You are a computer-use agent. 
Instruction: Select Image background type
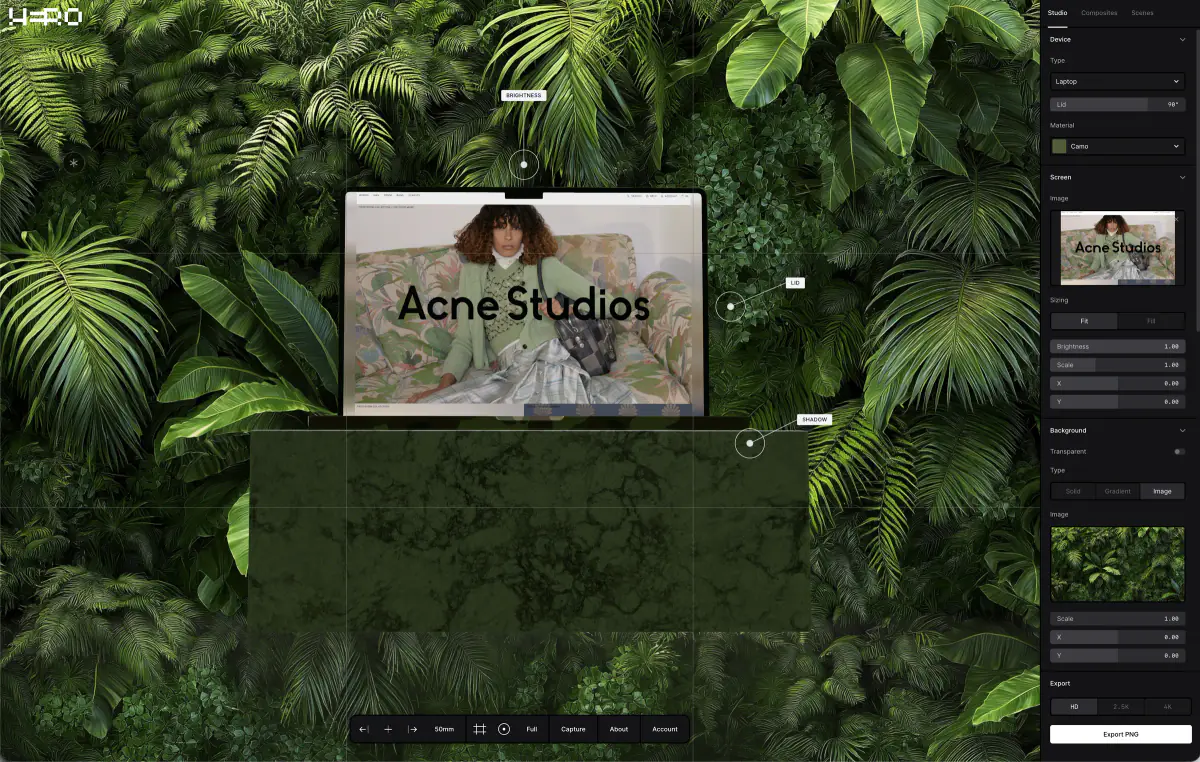(1162, 491)
